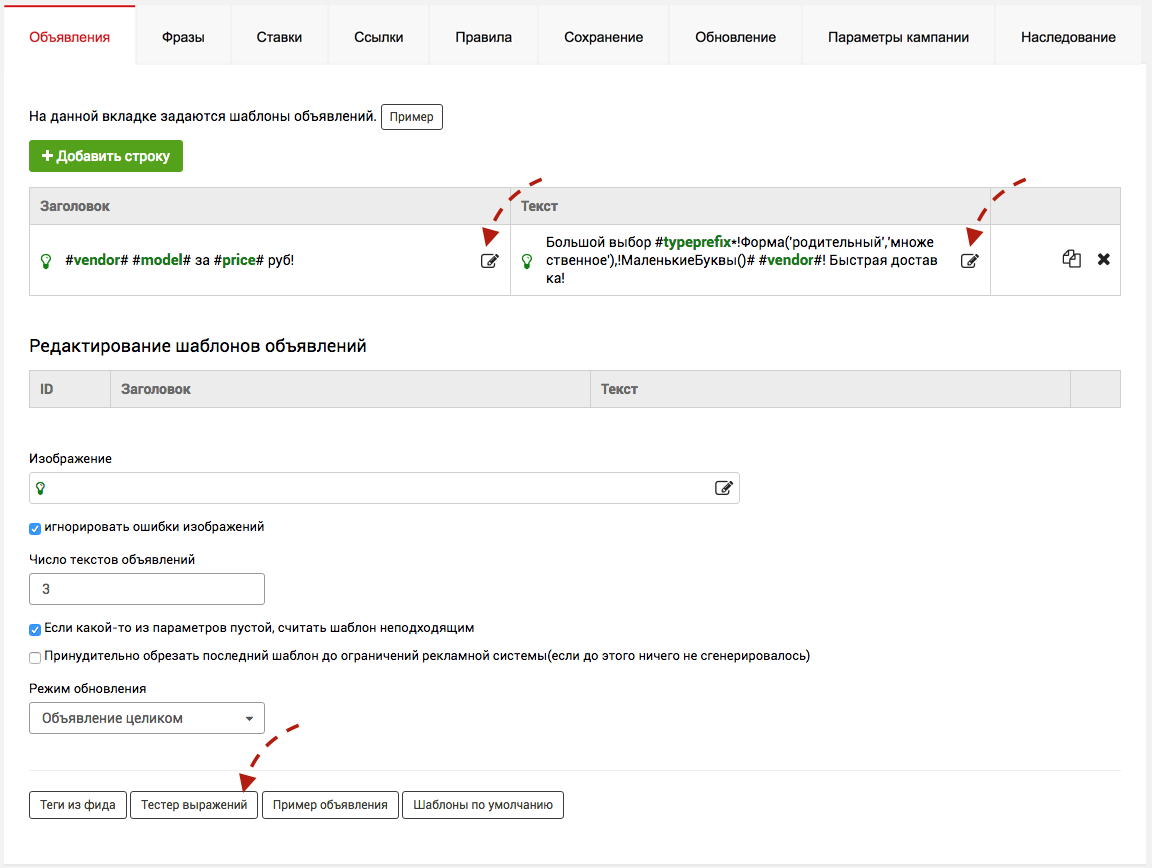This screenshot has height=868, width=1152.
Task: Click the Пример button
Action: coord(411,117)
